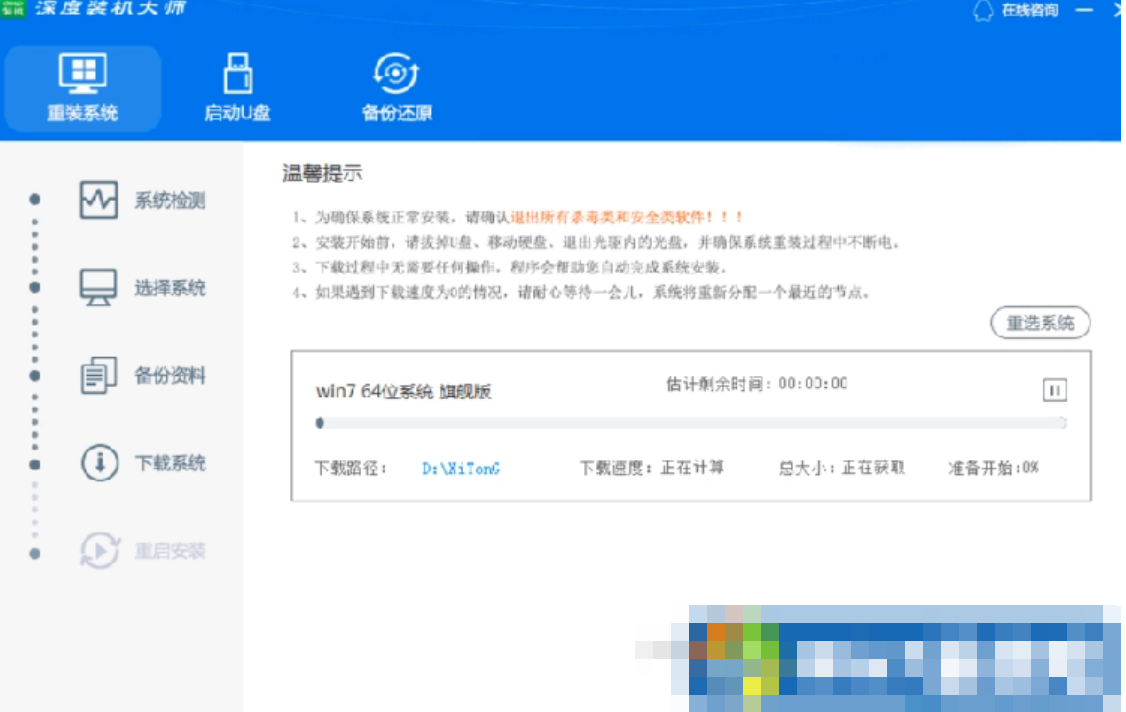Switch to the 启动U盘 tab
Viewport: 1126px width, 712px height.
coord(237,88)
